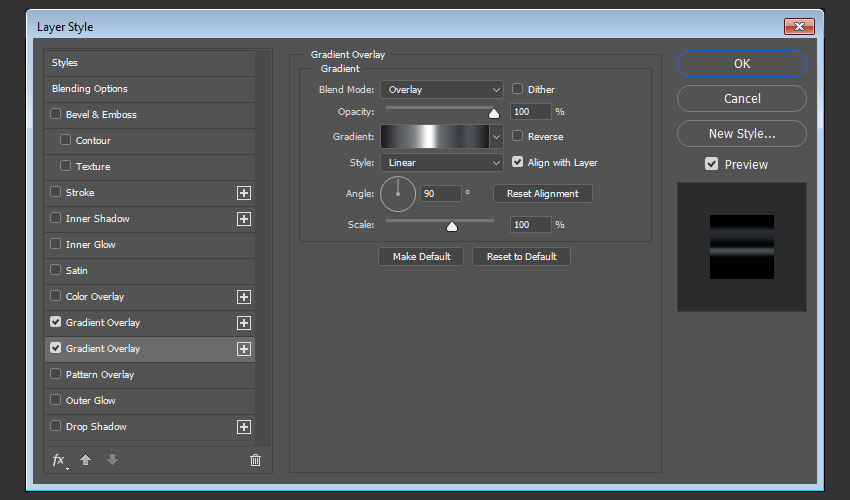The height and width of the screenshot is (500, 850).
Task: Delete effect using the trash icon
Action: [255, 460]
